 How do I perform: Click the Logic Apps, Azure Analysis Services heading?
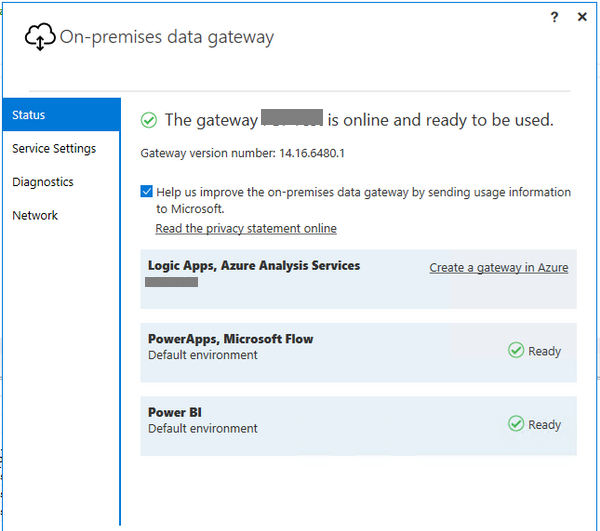[x=254, y=266]
